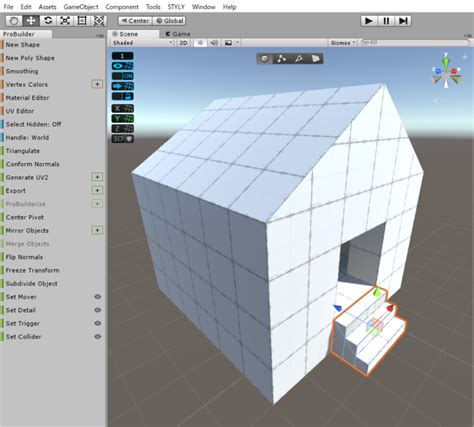Toggle Set Collider visibility eye
Image resolution: width=474 pixels, height=427 pixels.
98,337
